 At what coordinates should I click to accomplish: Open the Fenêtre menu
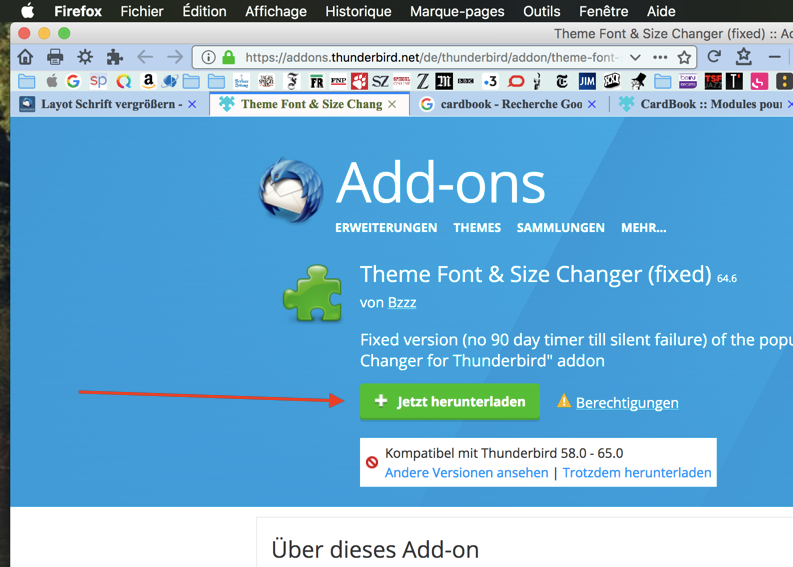(603, 11)
